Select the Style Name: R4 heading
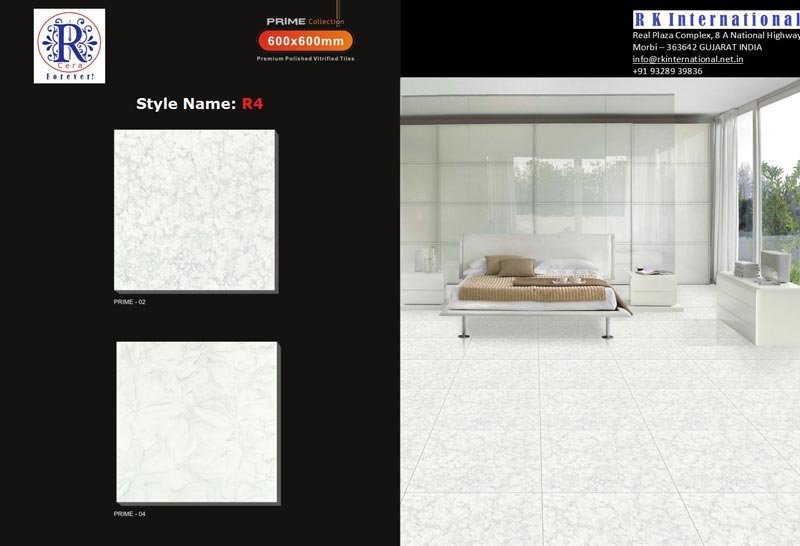This screenshot has width=800, height=546. pyautogui.click(x=199, y=102)
